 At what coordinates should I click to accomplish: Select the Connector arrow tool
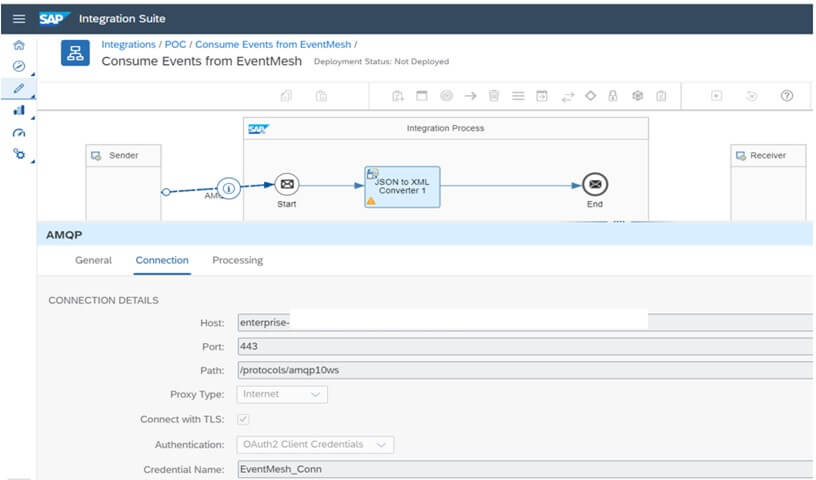click(x=470, y=96)
